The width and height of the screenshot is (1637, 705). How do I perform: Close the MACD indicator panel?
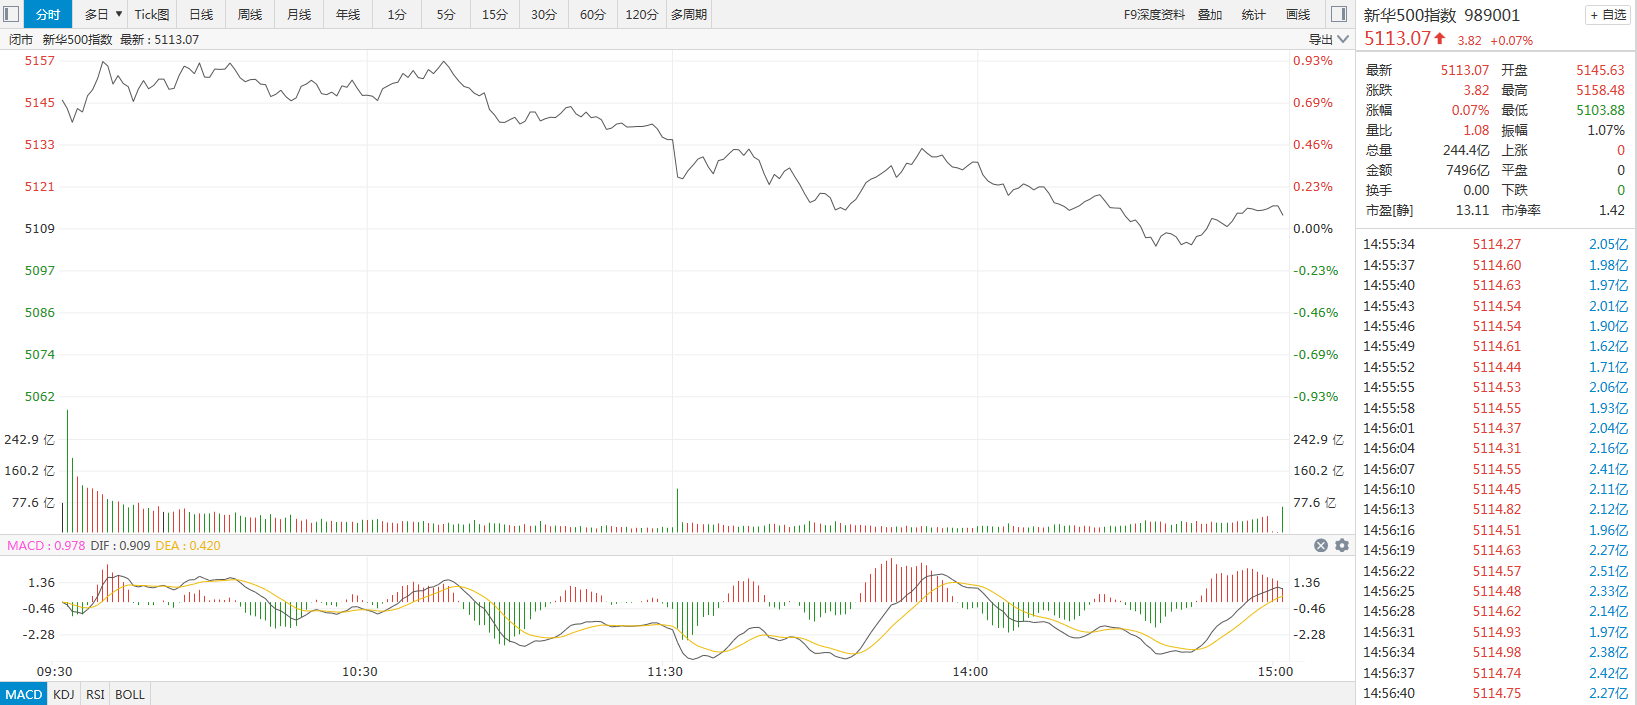1321,545
